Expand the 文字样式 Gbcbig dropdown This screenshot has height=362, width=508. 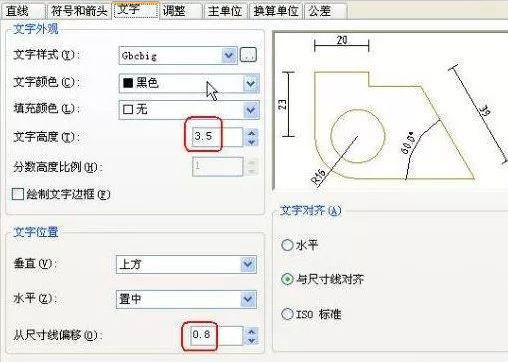click(229, 55)
